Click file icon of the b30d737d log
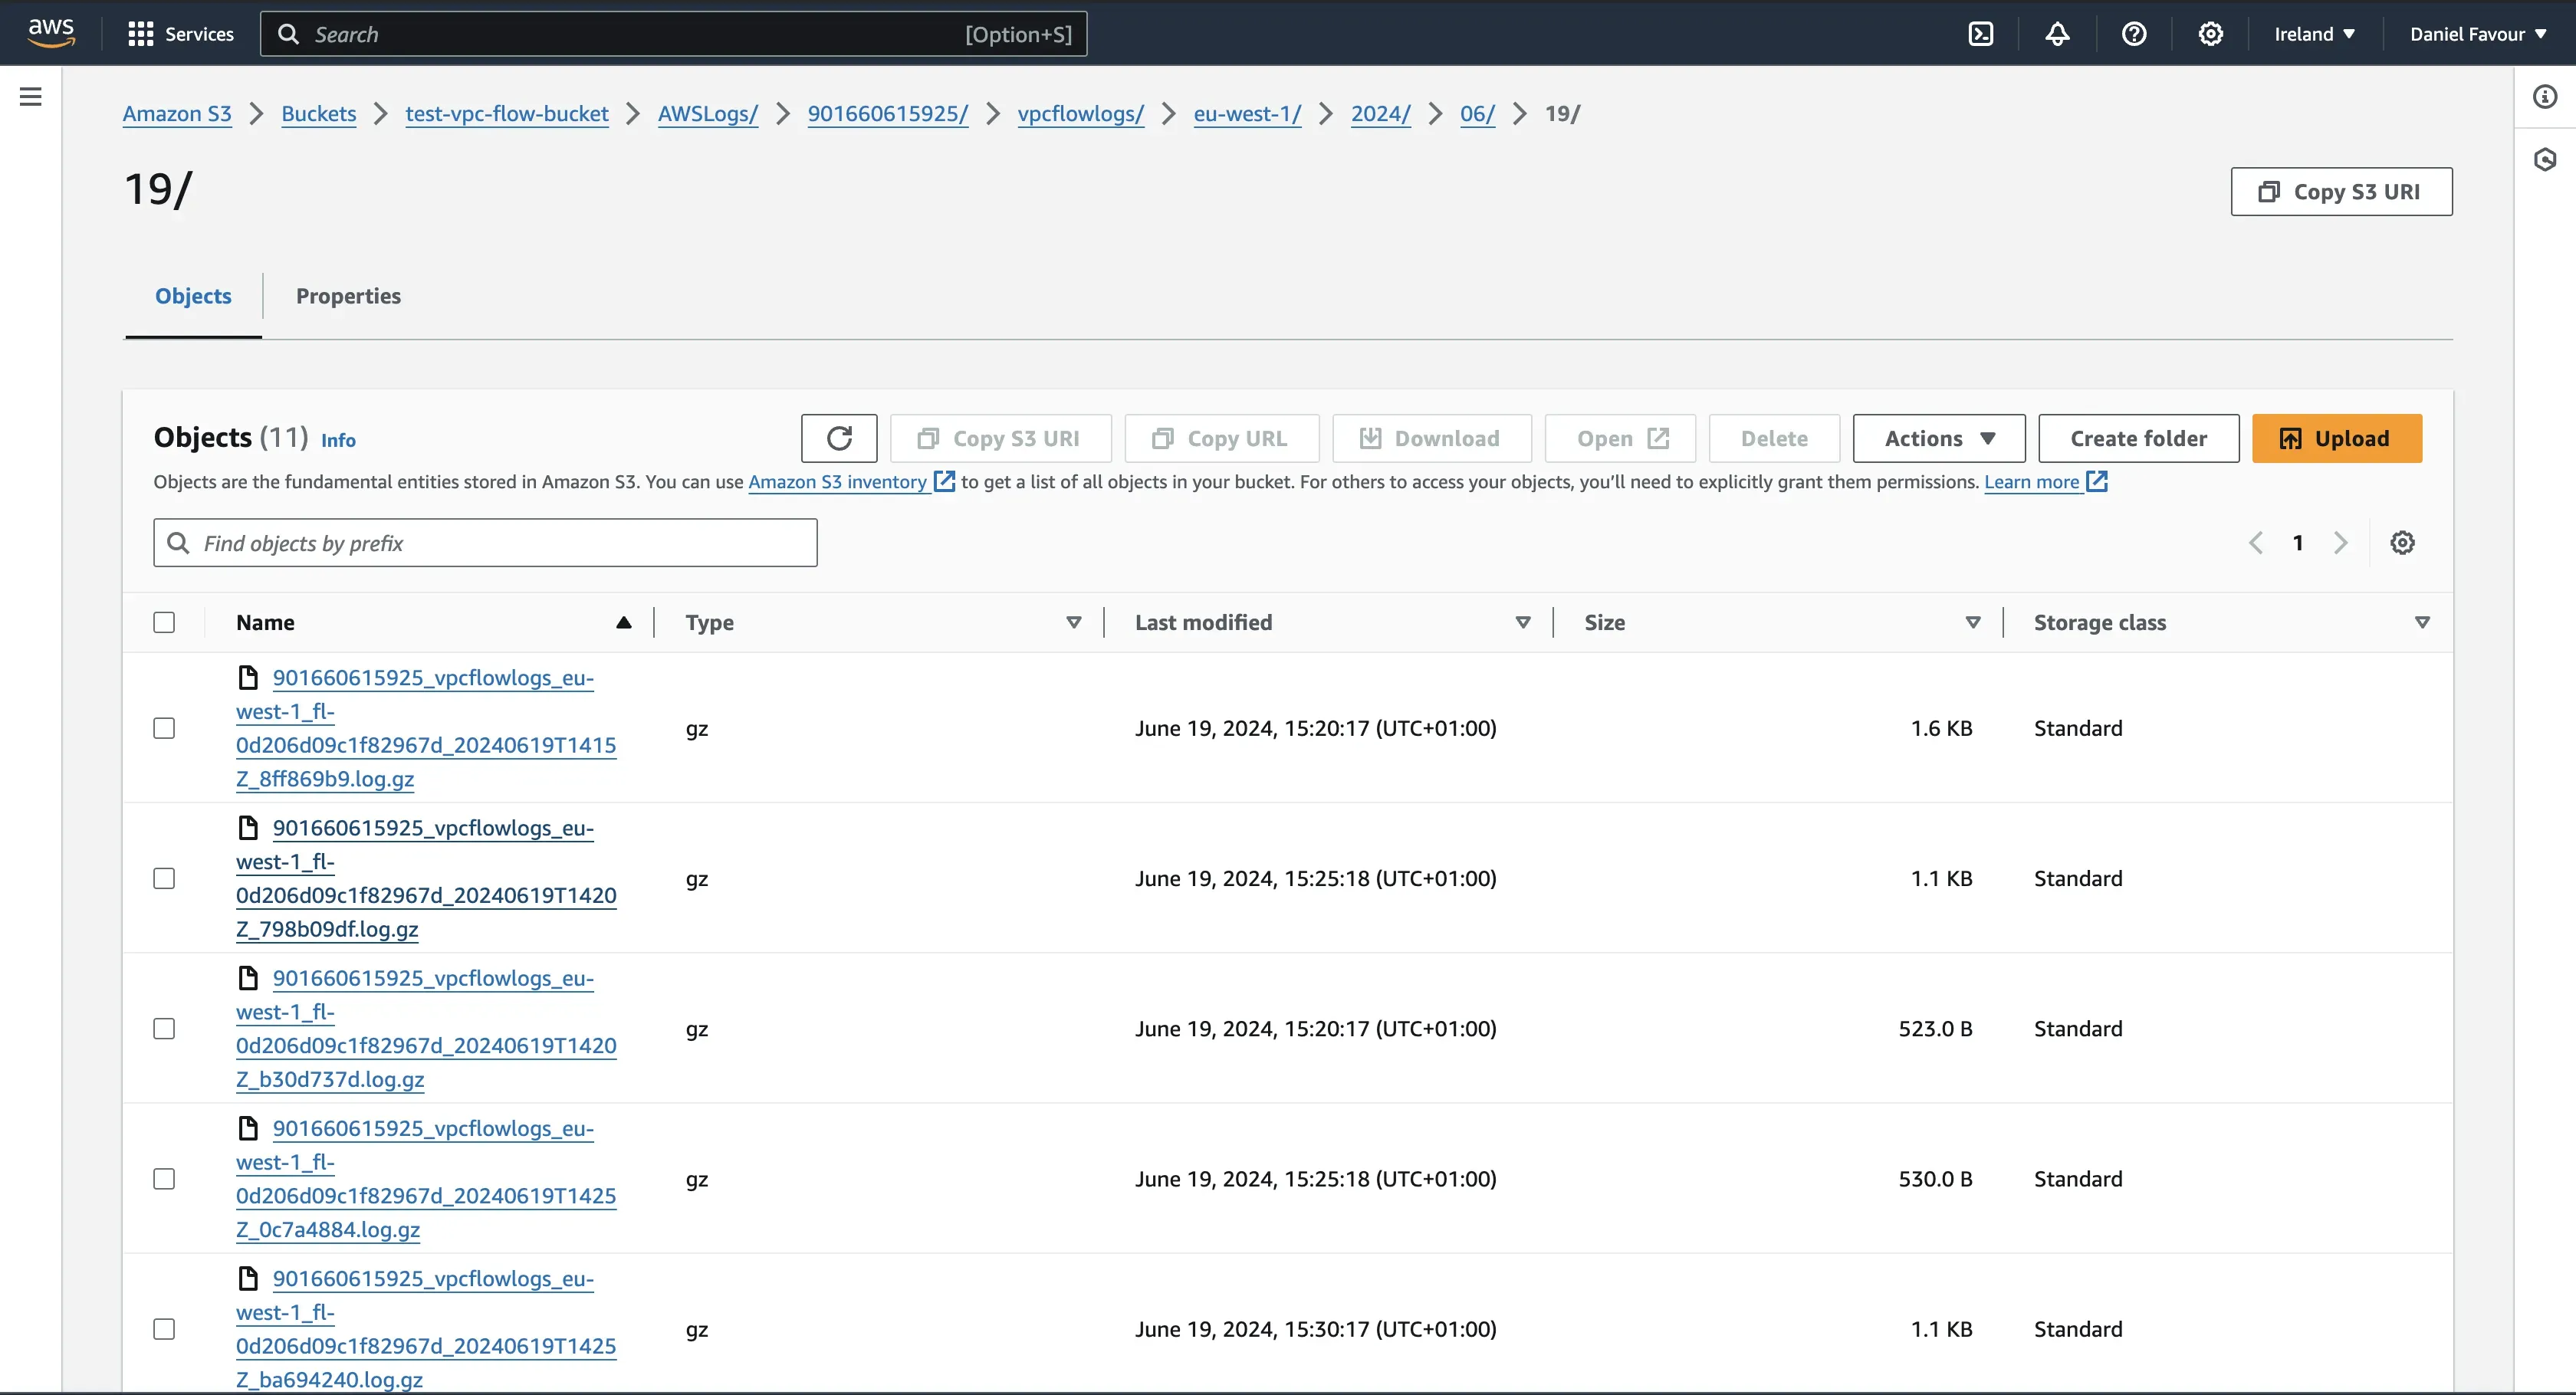 point(248,977)
